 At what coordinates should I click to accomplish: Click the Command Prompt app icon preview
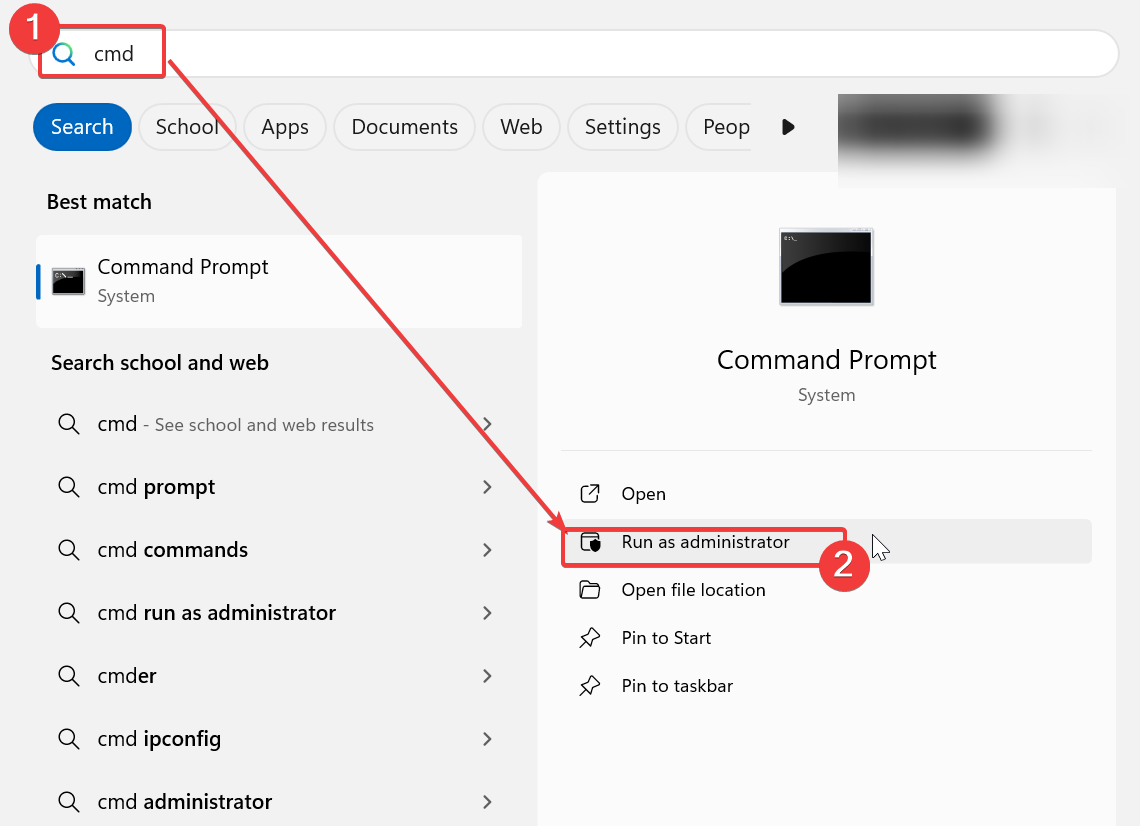coord(826,266)
